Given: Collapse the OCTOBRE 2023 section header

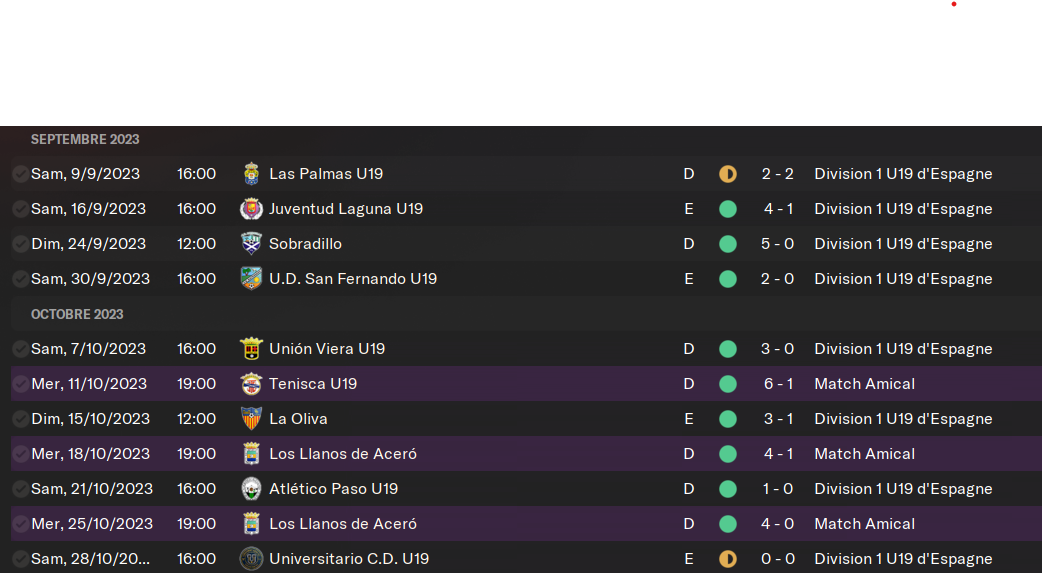Looking at the screenshot, I should pyautogui.click(x=77, y=314).
